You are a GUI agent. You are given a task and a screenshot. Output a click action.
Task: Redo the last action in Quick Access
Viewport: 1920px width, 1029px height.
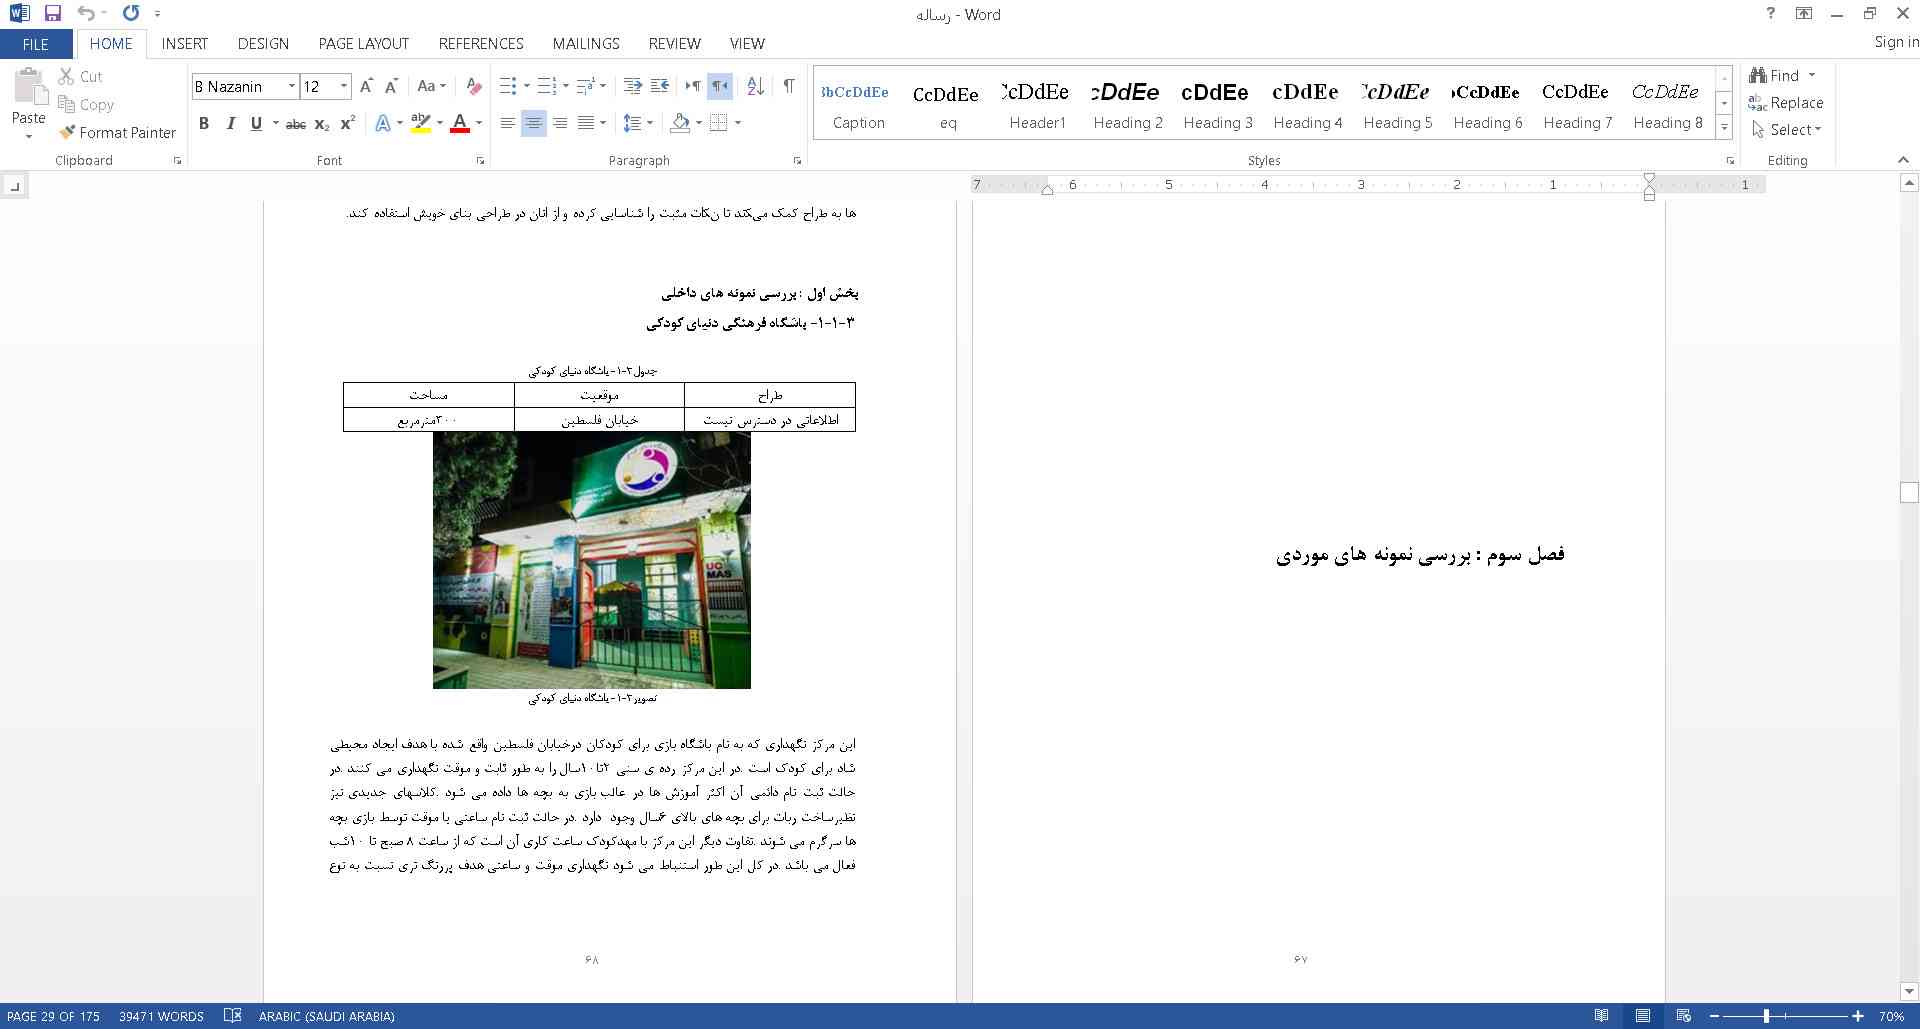coord(131,14)
